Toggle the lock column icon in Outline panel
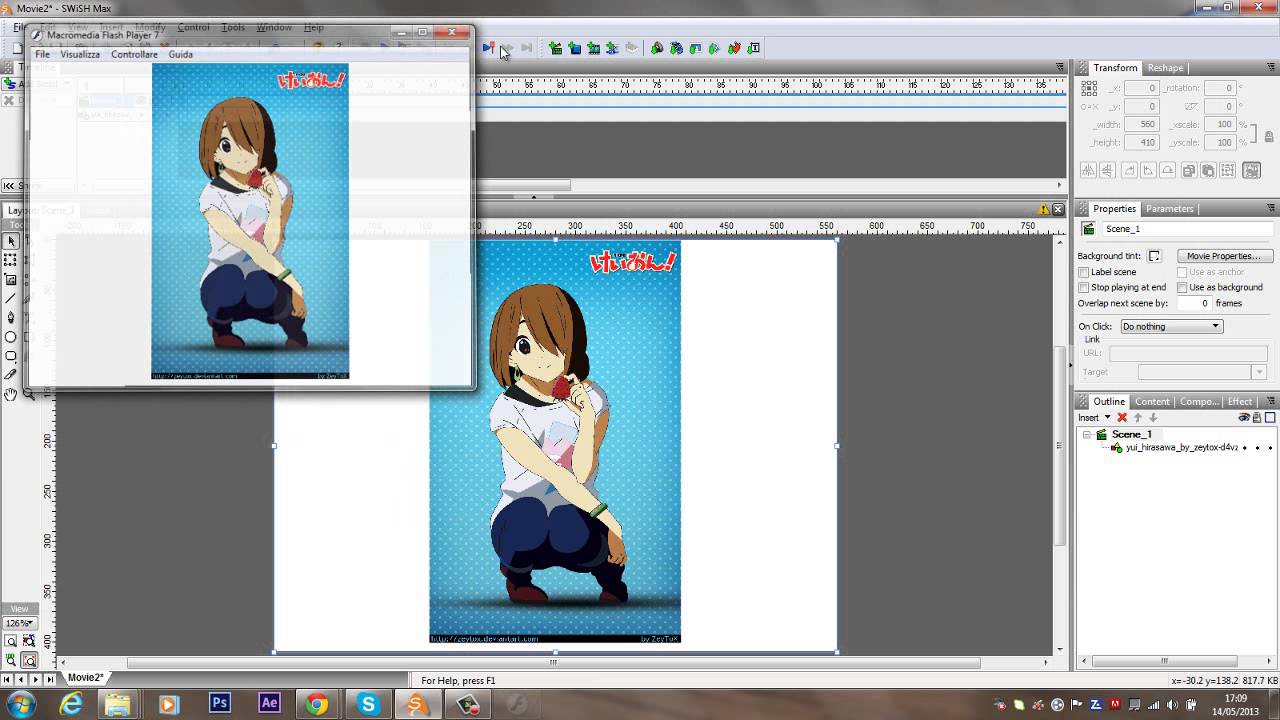The image size is (1280, 720). (1257, 418)
